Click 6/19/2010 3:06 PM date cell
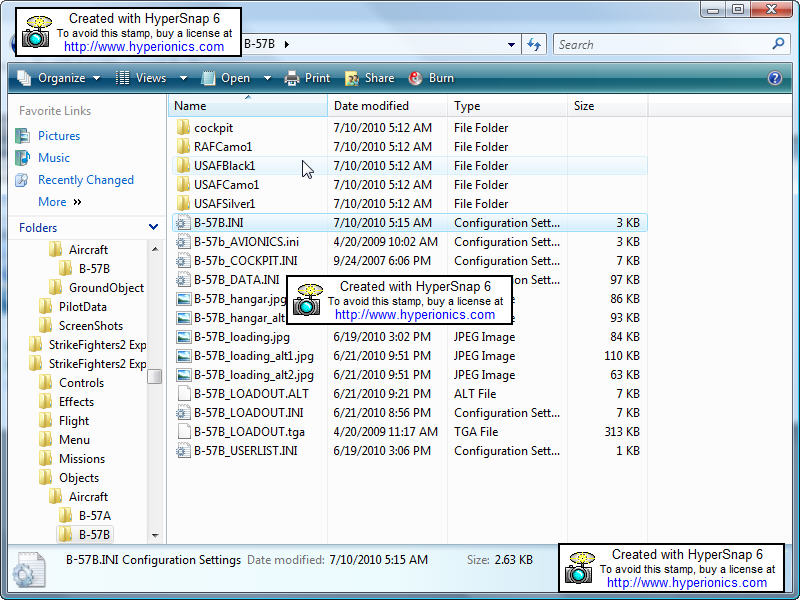Screen dimensions: 800x600 coord(382,451)
